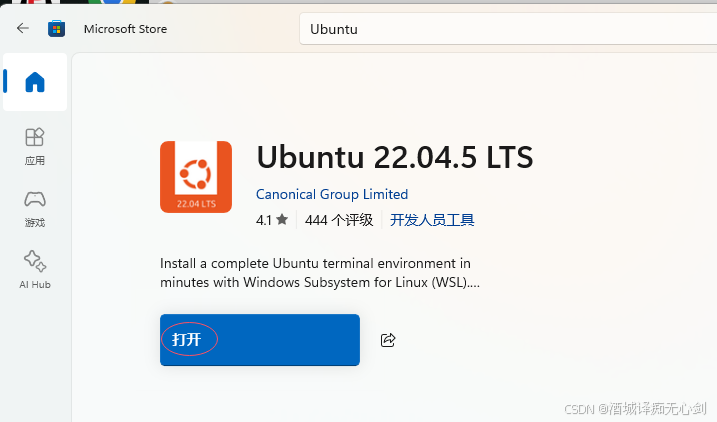The image size is (717, 422).
Task: View the 4.1 star rating
Action: coord(272,220)
